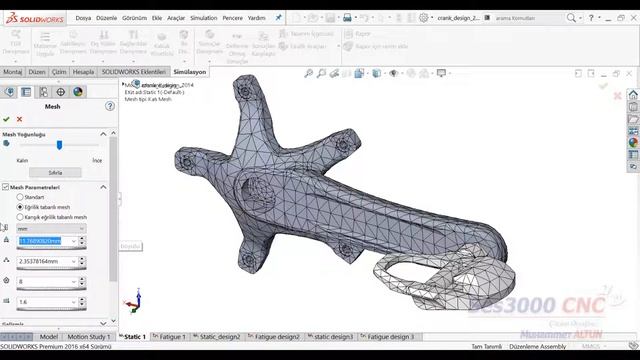640x360 pixels.
Task: Open dropdown arrow of 2.35378164mm field
Action: pyautogui.click(x=73, y=261)
